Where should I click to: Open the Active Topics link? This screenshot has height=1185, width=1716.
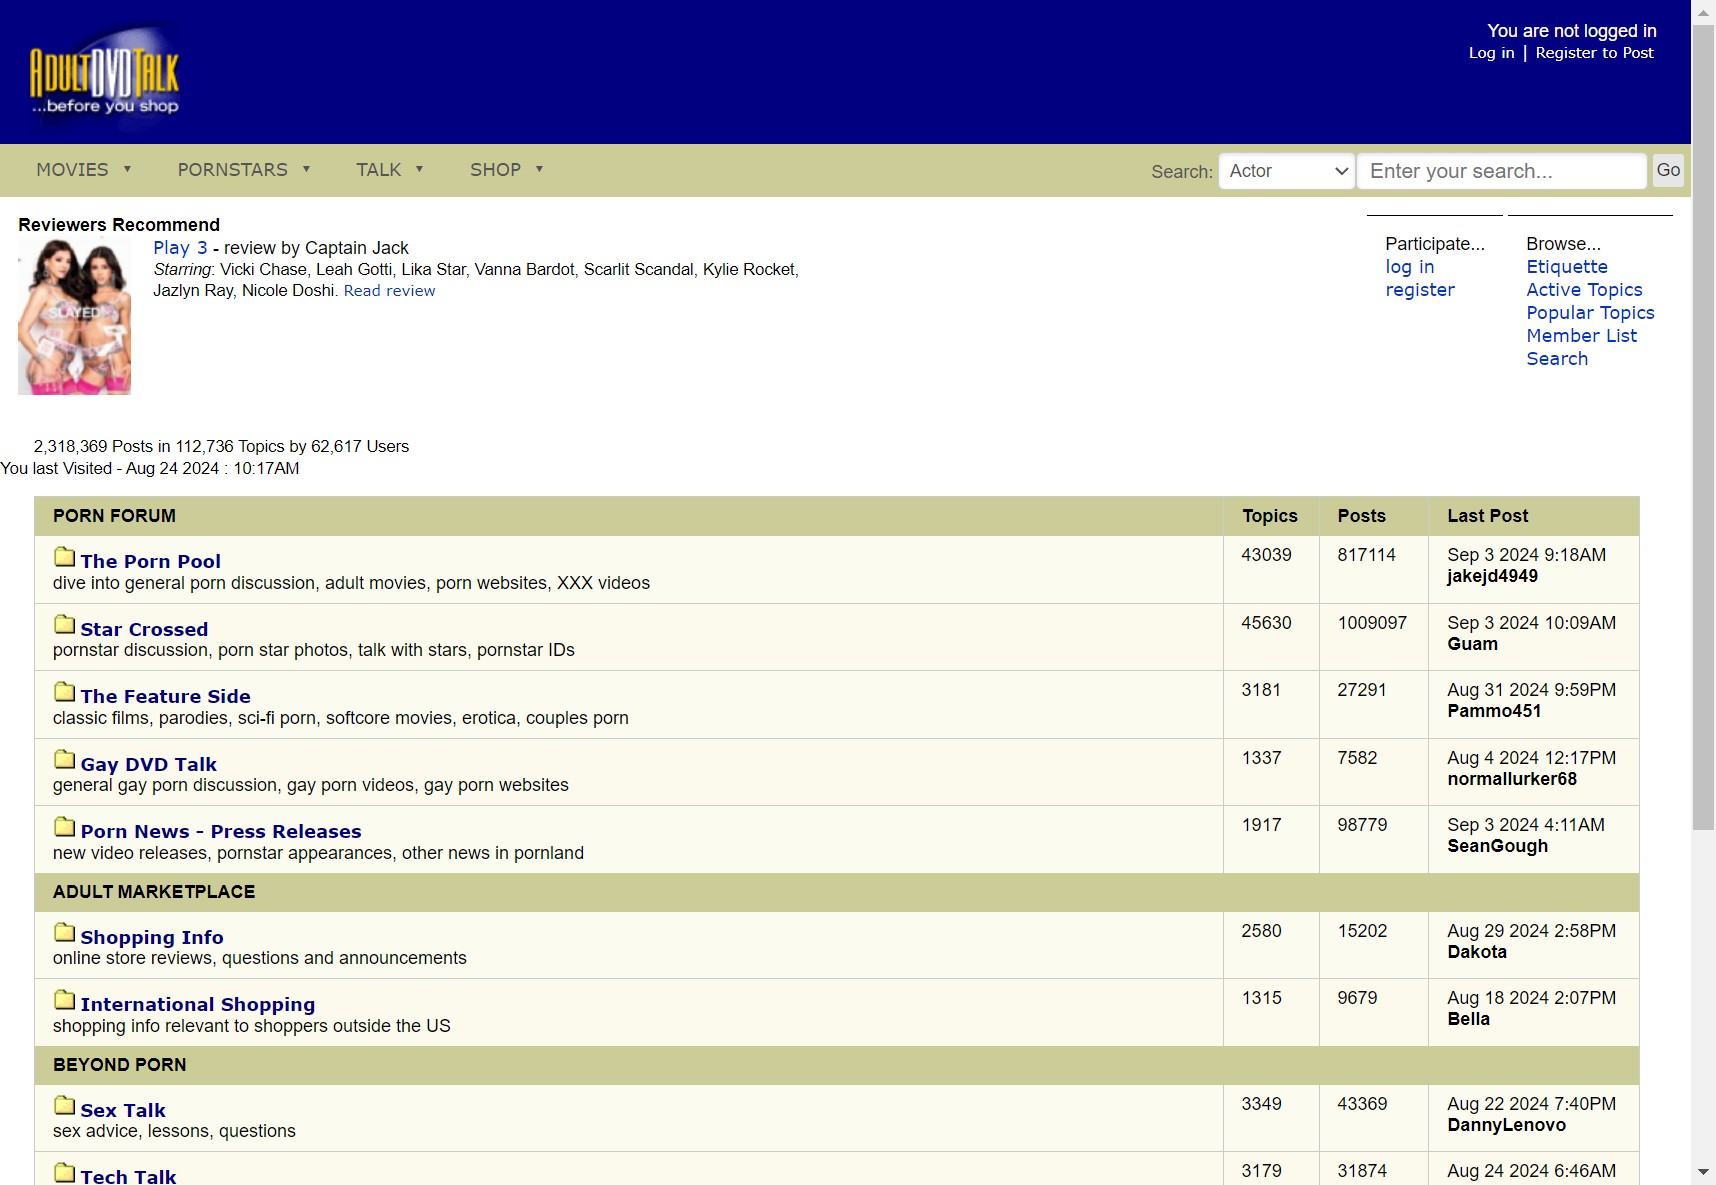coord(1584,290)
